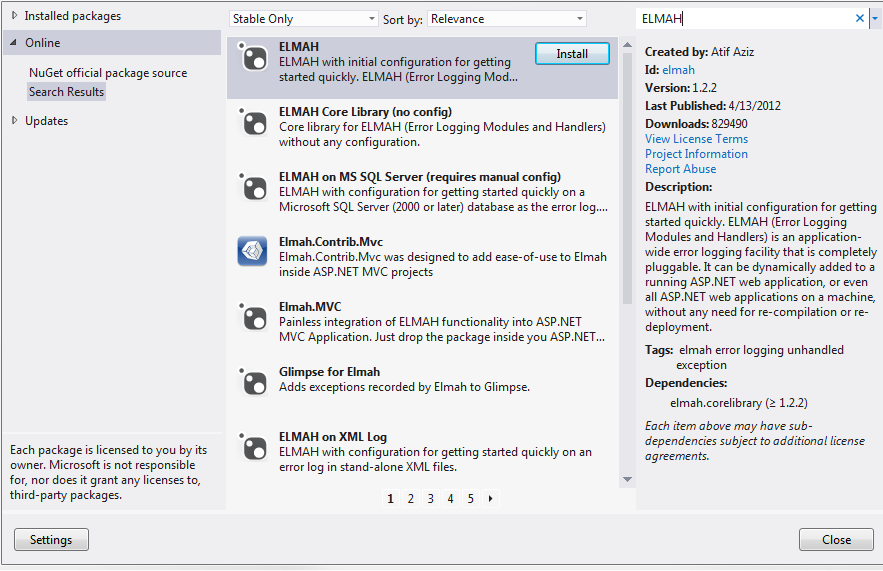The height and width of the screenshot is (571, 883).
Task: Click the Version: 1.2.2 text
Action: (680, 88)
